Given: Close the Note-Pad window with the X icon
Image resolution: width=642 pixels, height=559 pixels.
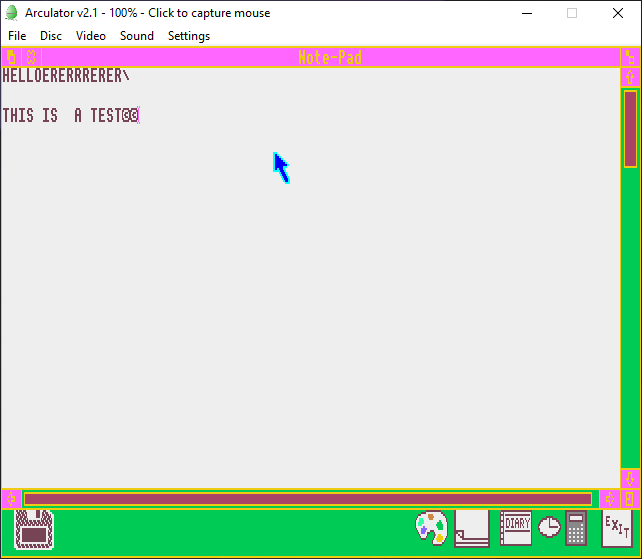Looking at the screenshot, I should [30, 58].
